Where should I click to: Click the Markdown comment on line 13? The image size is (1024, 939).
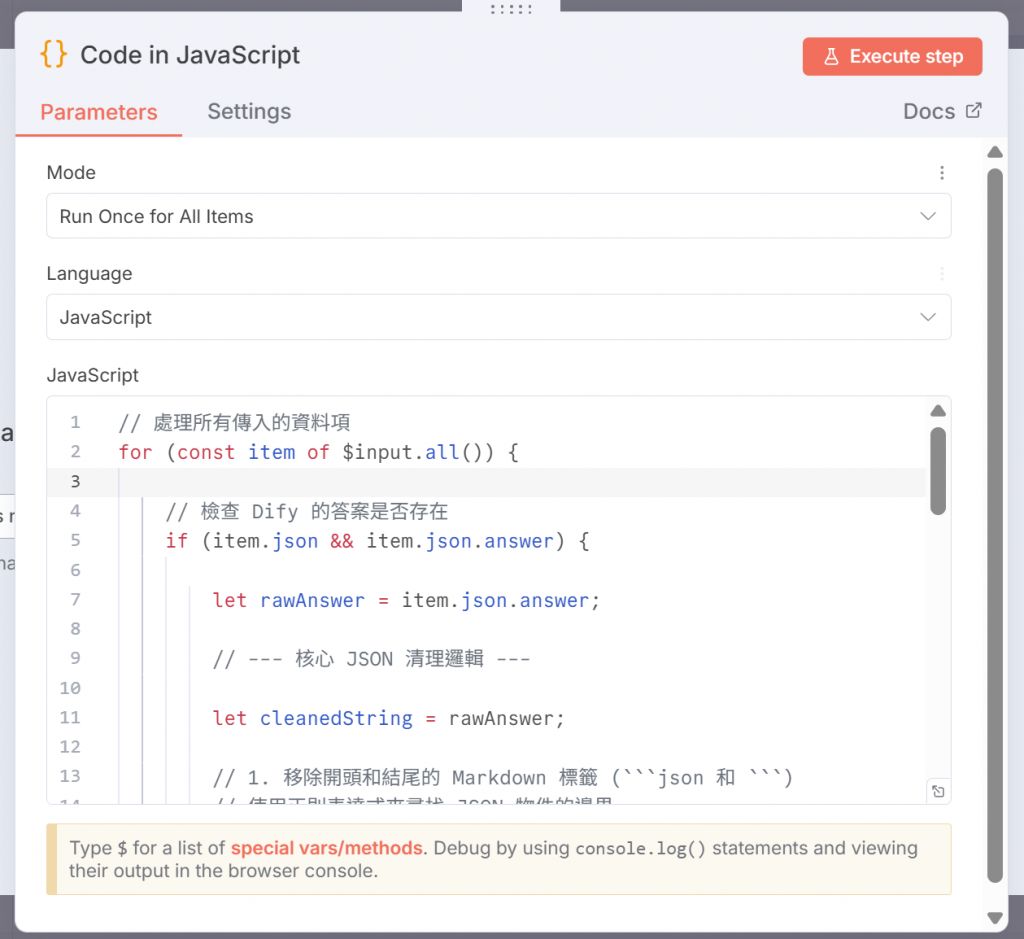(x=503, y=777)
